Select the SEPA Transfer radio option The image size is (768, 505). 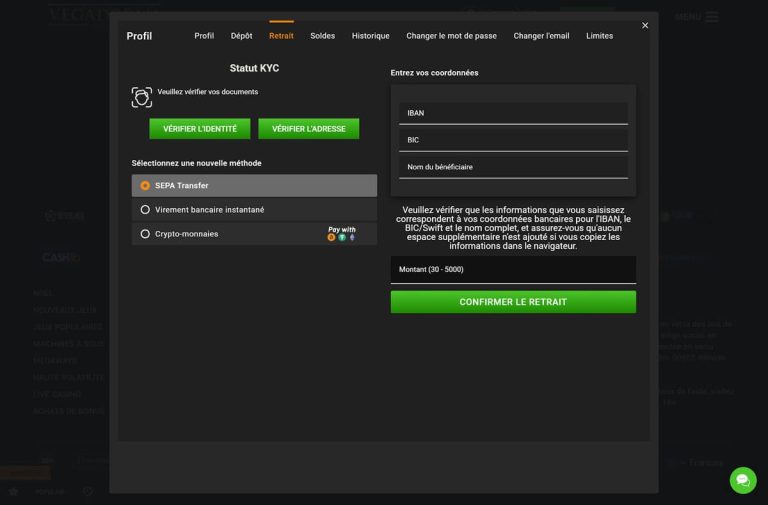click(254, 186)
